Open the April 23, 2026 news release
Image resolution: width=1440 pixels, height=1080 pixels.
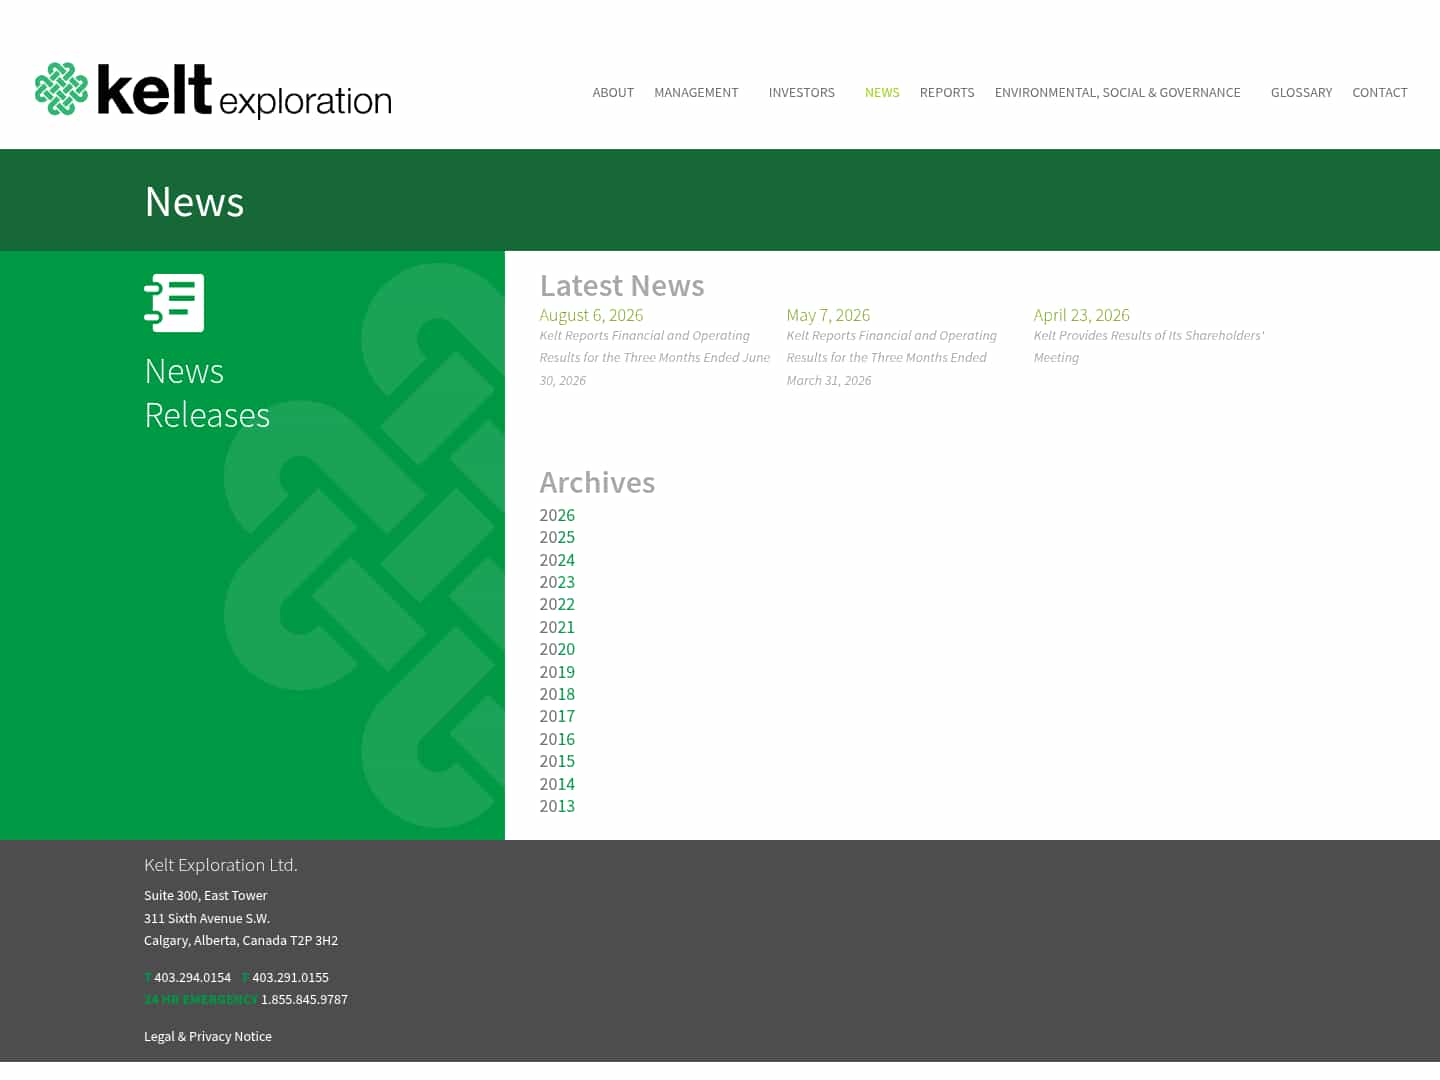click(1081, 315)
